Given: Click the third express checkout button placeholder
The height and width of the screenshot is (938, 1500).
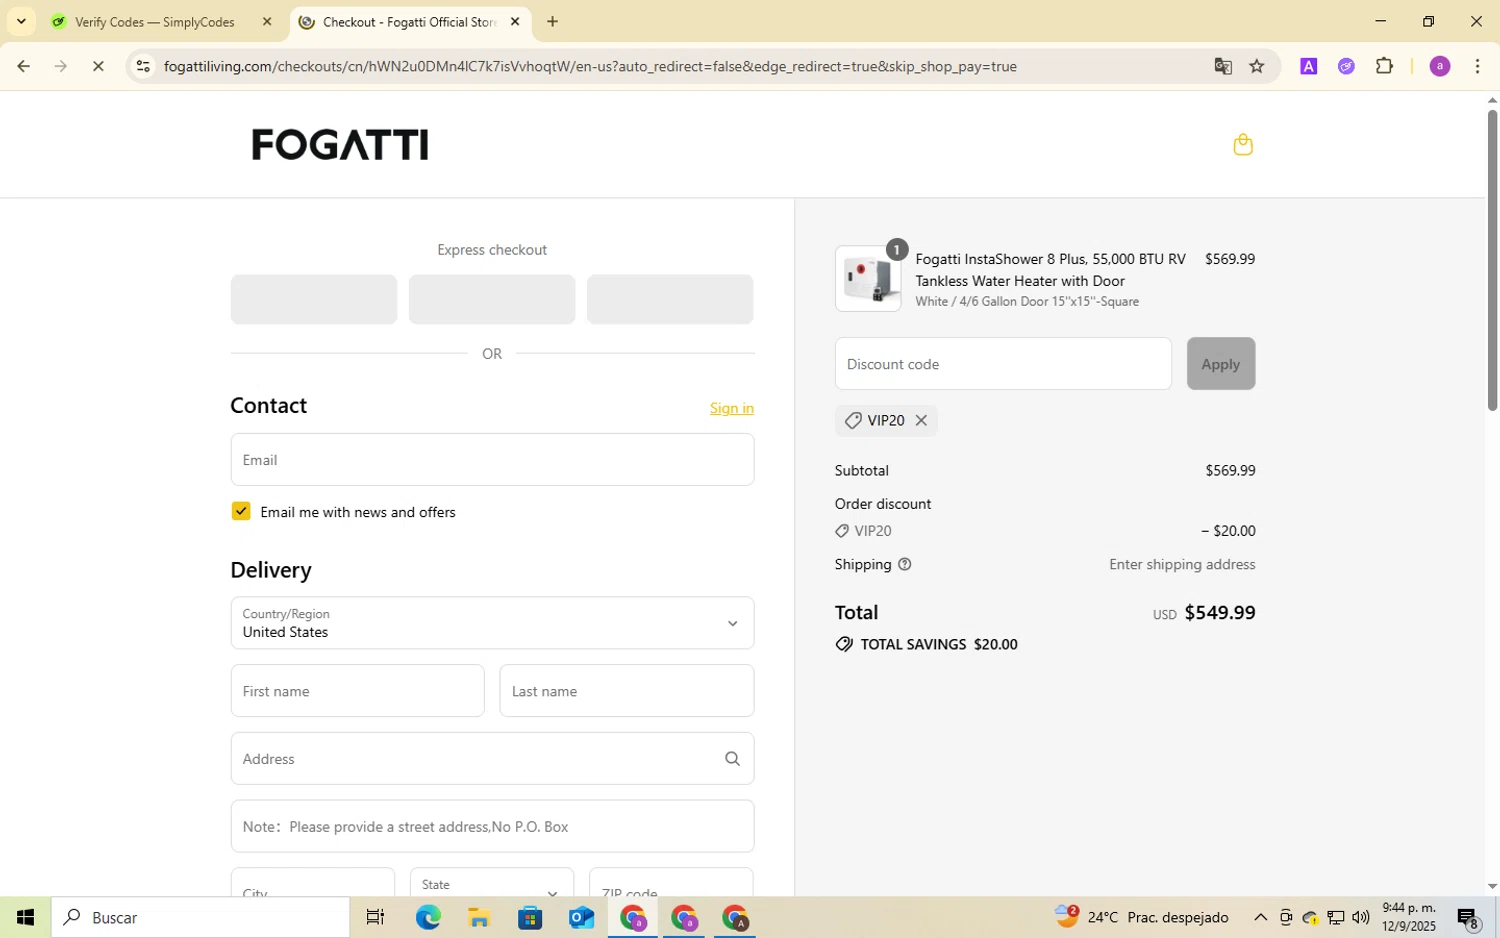Looking at the screenshot, I should coord(670,300).
